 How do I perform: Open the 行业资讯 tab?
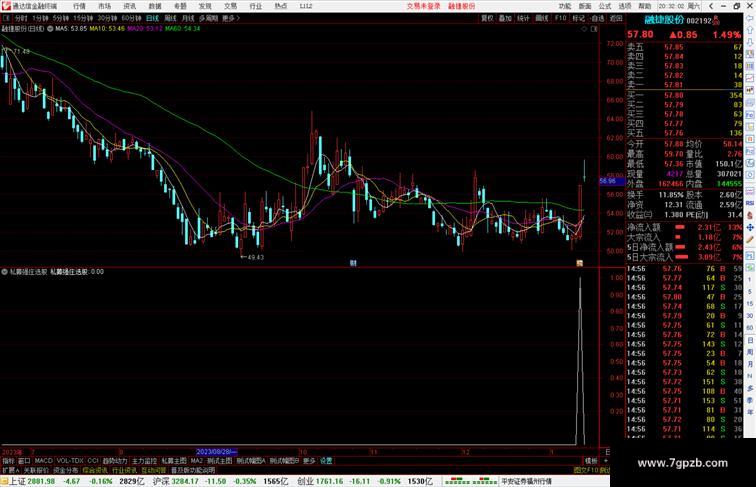click(x=124, y=470)
